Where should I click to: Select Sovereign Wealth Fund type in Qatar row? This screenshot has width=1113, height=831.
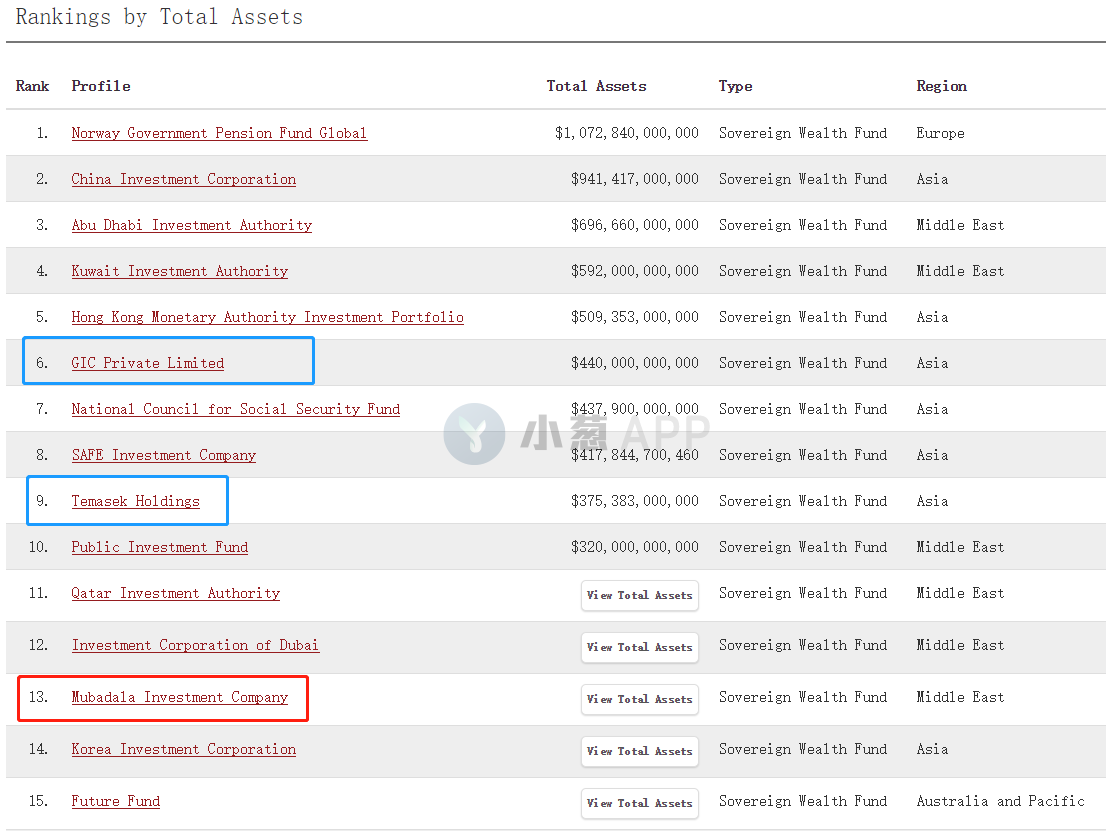pos(803,594)
